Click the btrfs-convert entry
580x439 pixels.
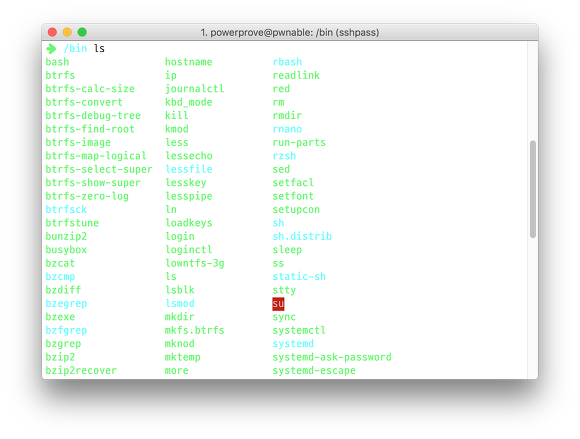tap(84, 102)
